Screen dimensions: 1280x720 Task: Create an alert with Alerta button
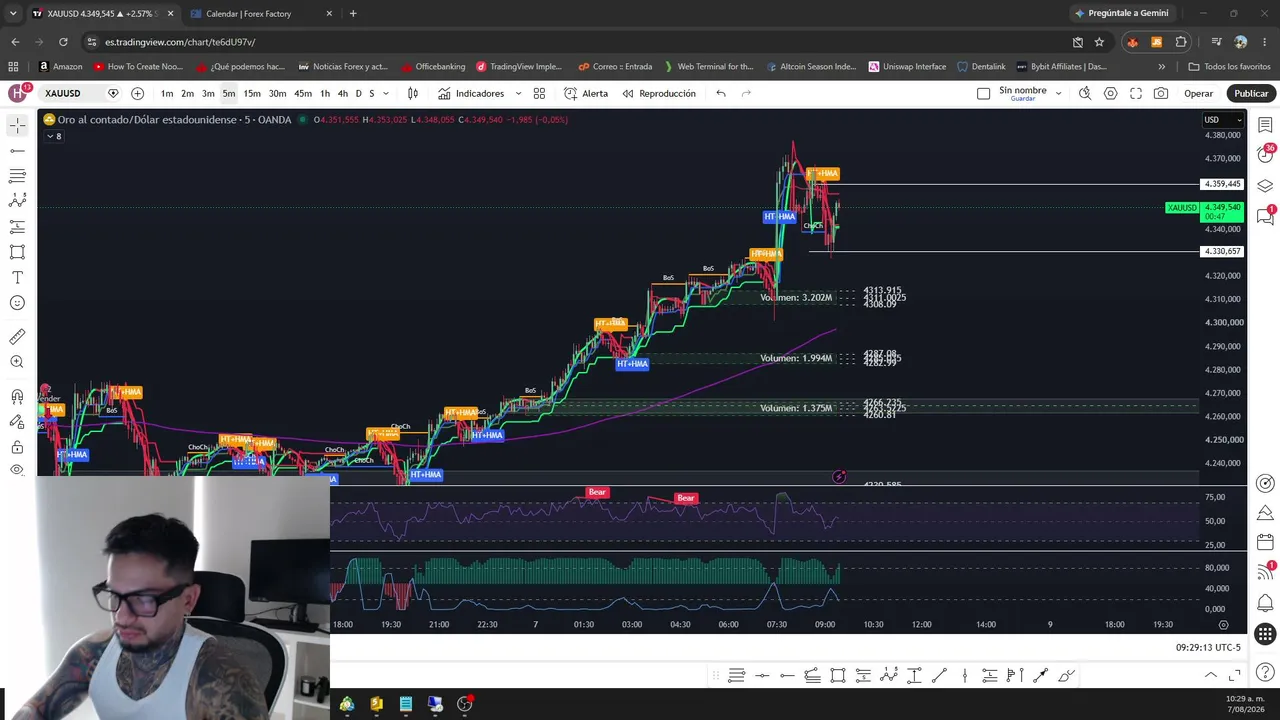(x=586, y=93)
